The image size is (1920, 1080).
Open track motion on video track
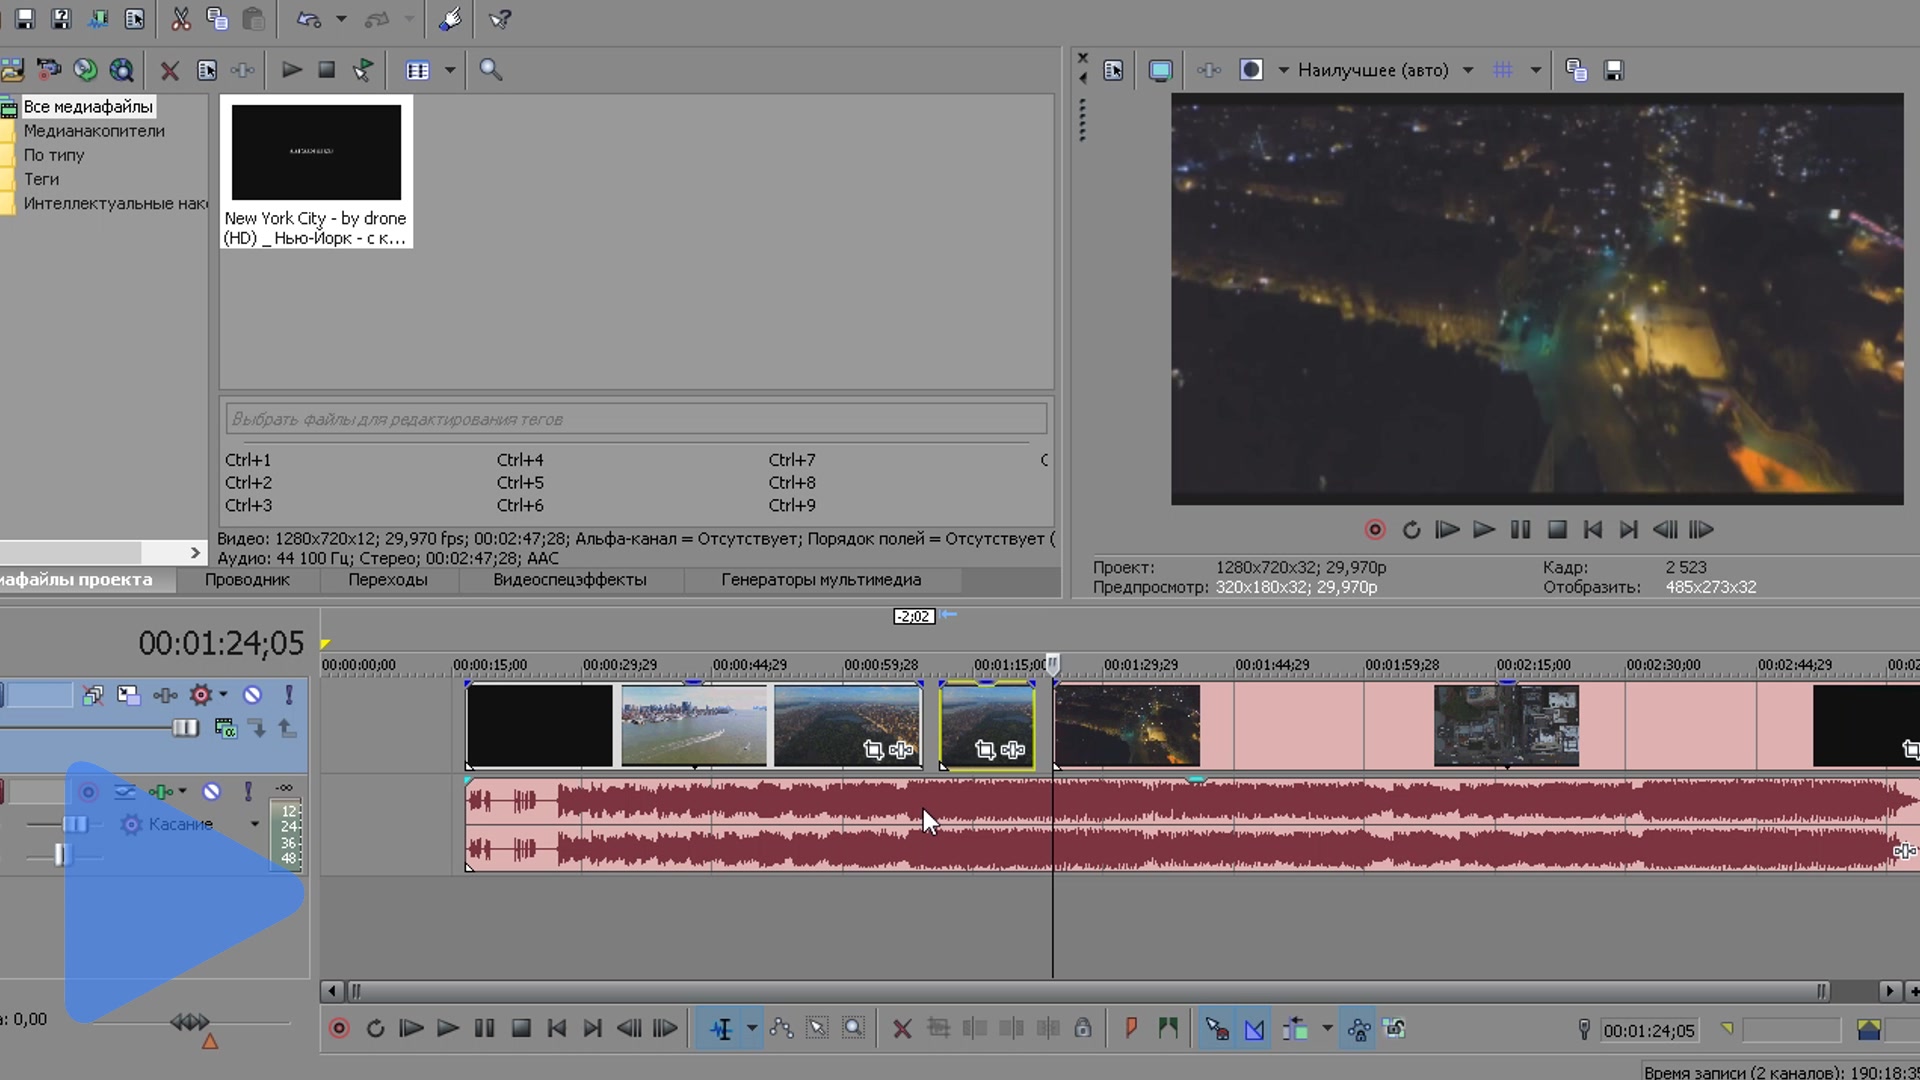[128, 695]
